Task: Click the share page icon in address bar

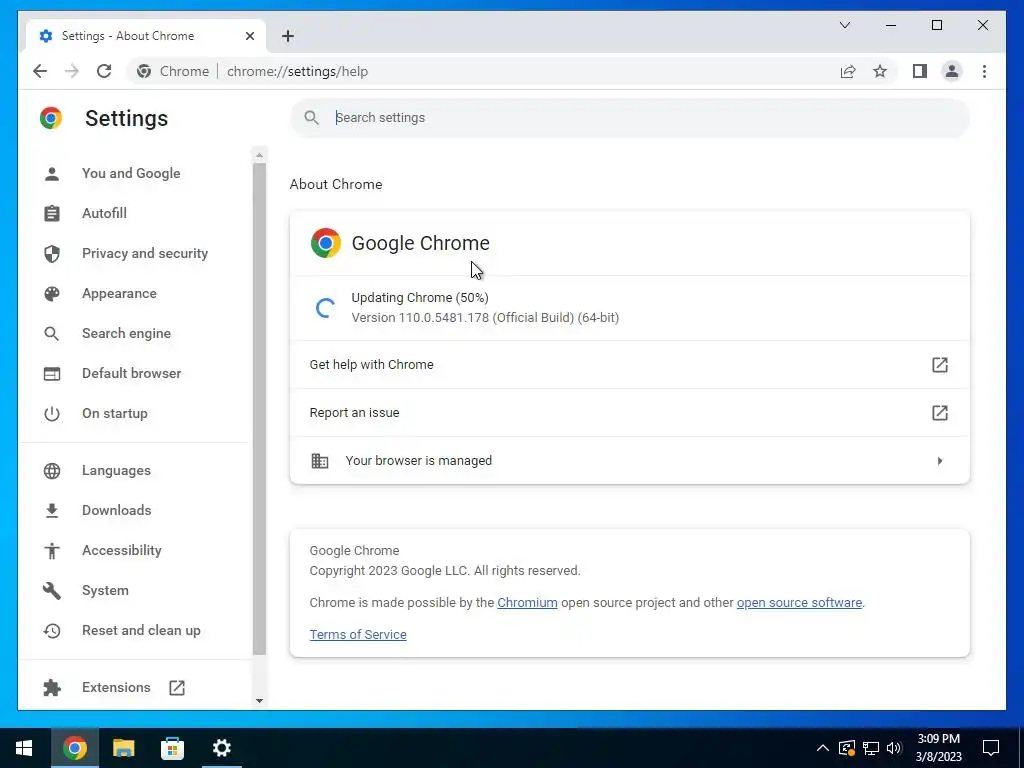Action: [x=848, y=71]
